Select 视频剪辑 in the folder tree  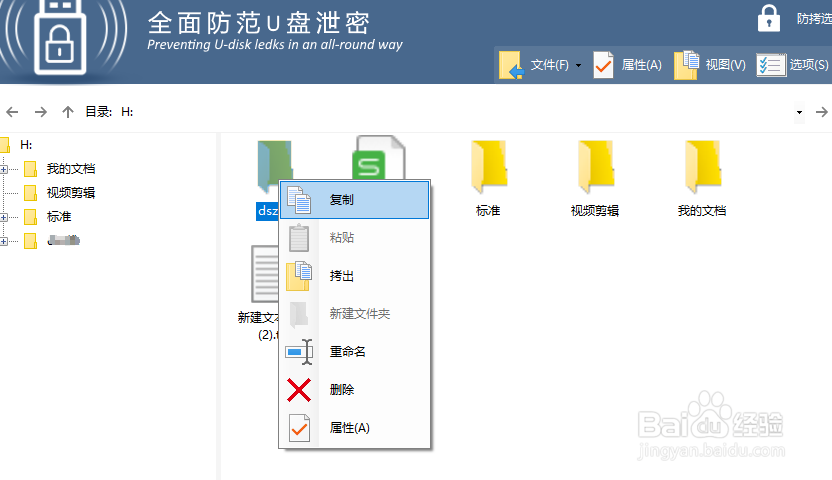tap(71, 193)
